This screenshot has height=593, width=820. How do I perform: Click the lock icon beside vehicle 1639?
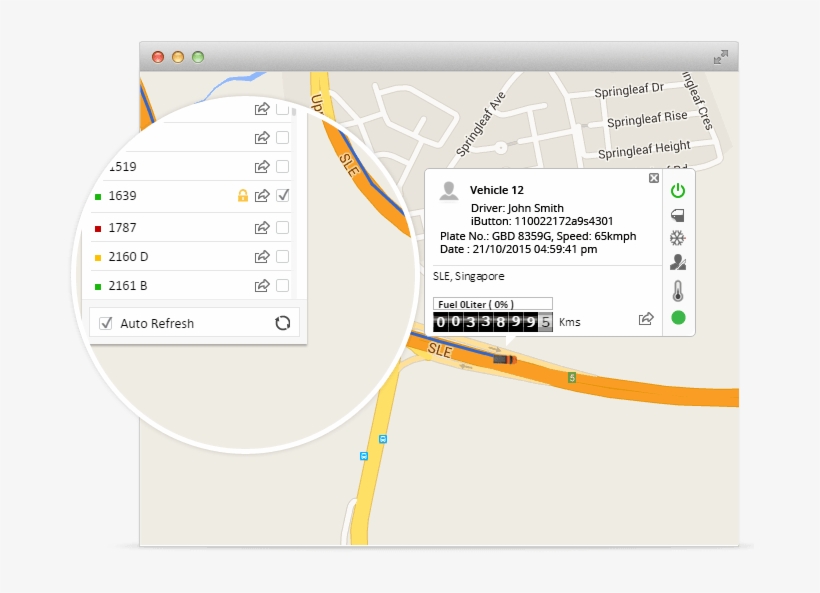coord(243,196)
